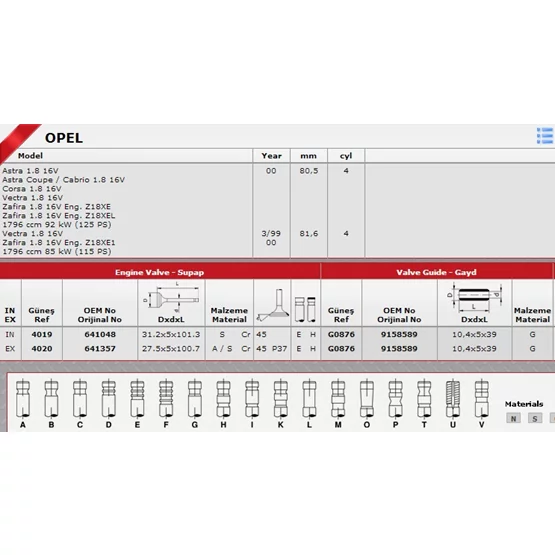Select valve stem type A icon
Viewport: 555px width, 555px height.
(23, 399)
